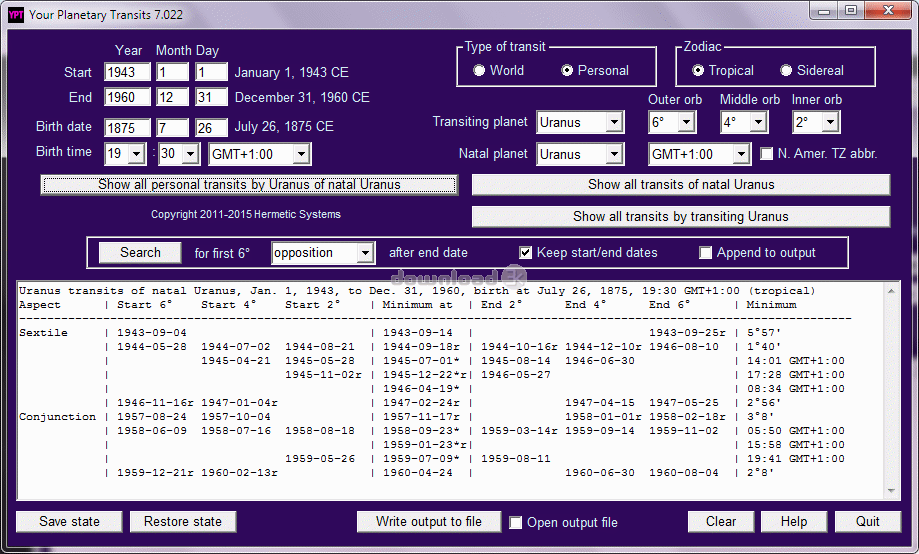Click the date 1957-08-24 in output
The image size is (919, 554).
(x=152, y=417)
